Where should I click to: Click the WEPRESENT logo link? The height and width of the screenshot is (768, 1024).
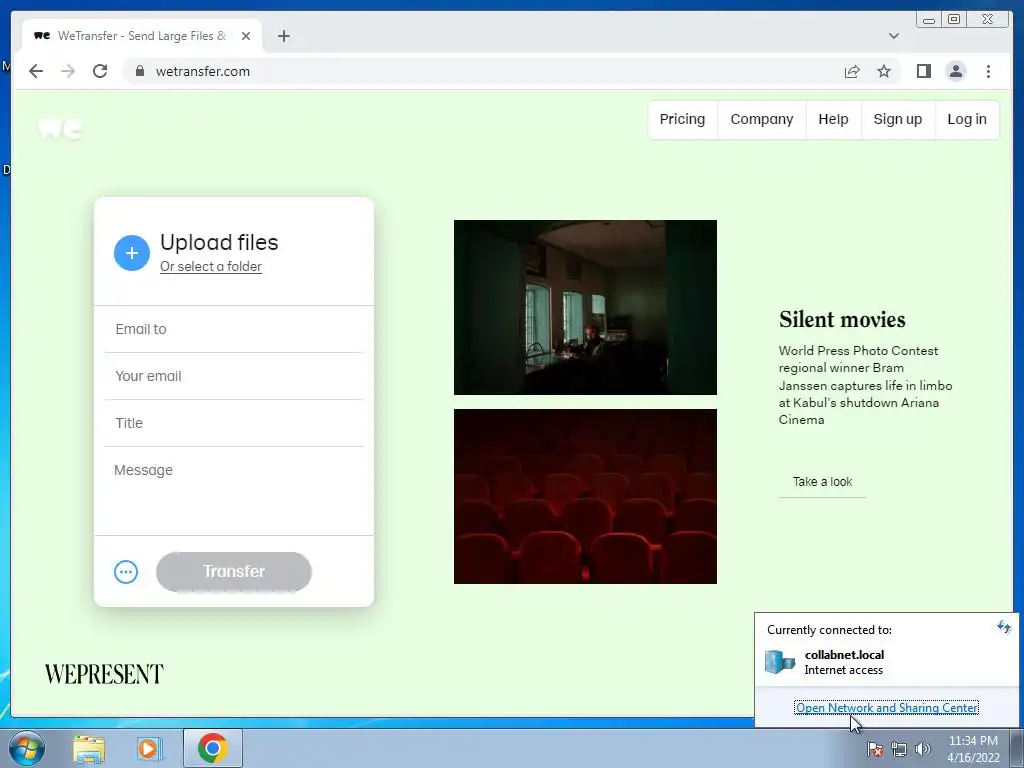[x=104, y=674]
